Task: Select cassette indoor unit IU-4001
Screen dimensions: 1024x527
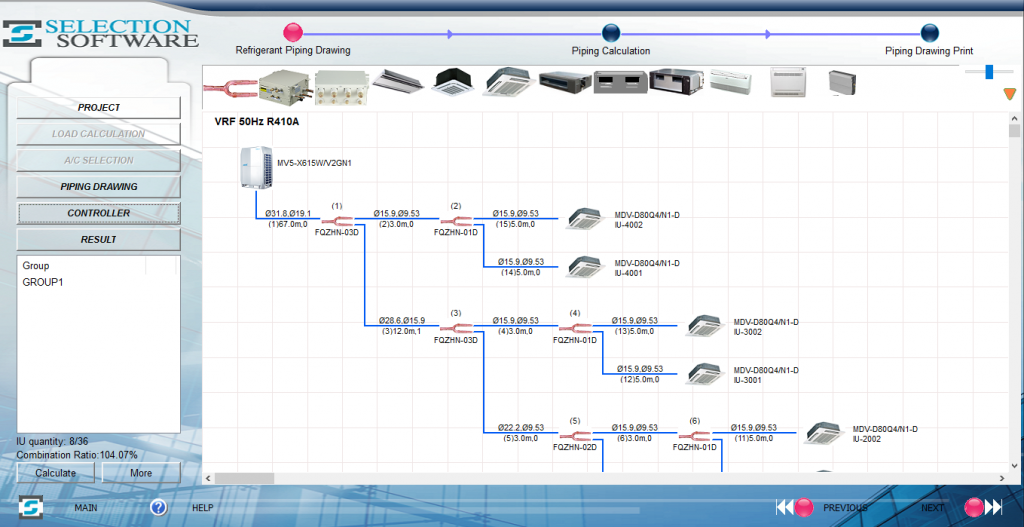Action: (x=585, y=266)
